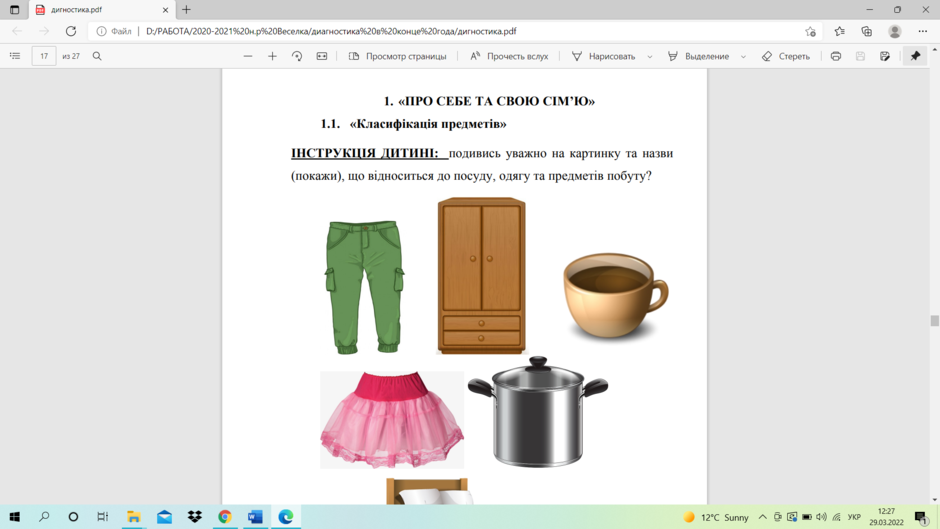Open the table of contents sidebar

15,56
